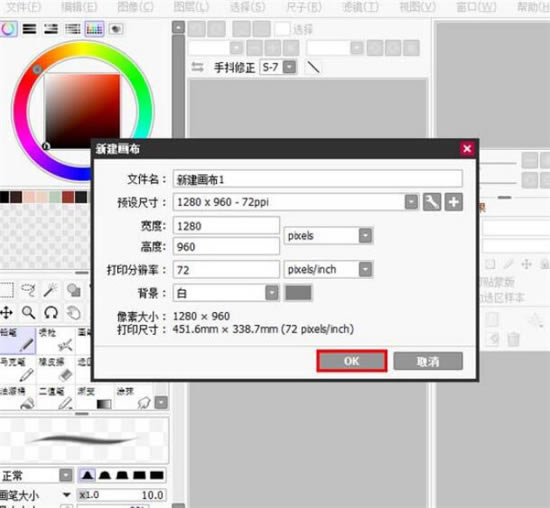The image size is (550, 508).
Task: Choose the 油漆桶 bucket tool
Action: [18, 398]
